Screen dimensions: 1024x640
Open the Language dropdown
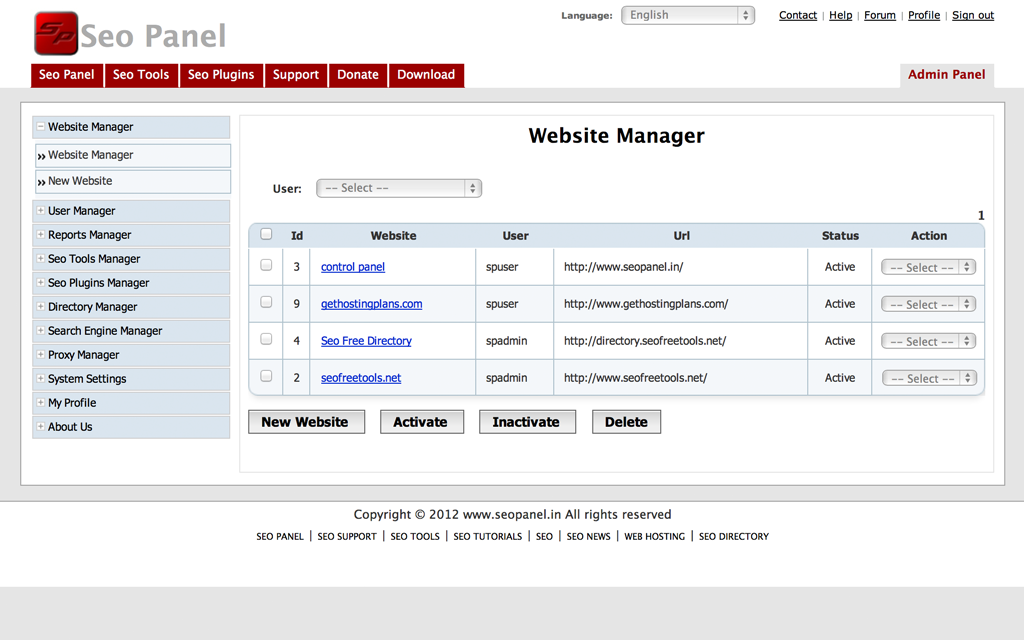(x=687, y=15)
